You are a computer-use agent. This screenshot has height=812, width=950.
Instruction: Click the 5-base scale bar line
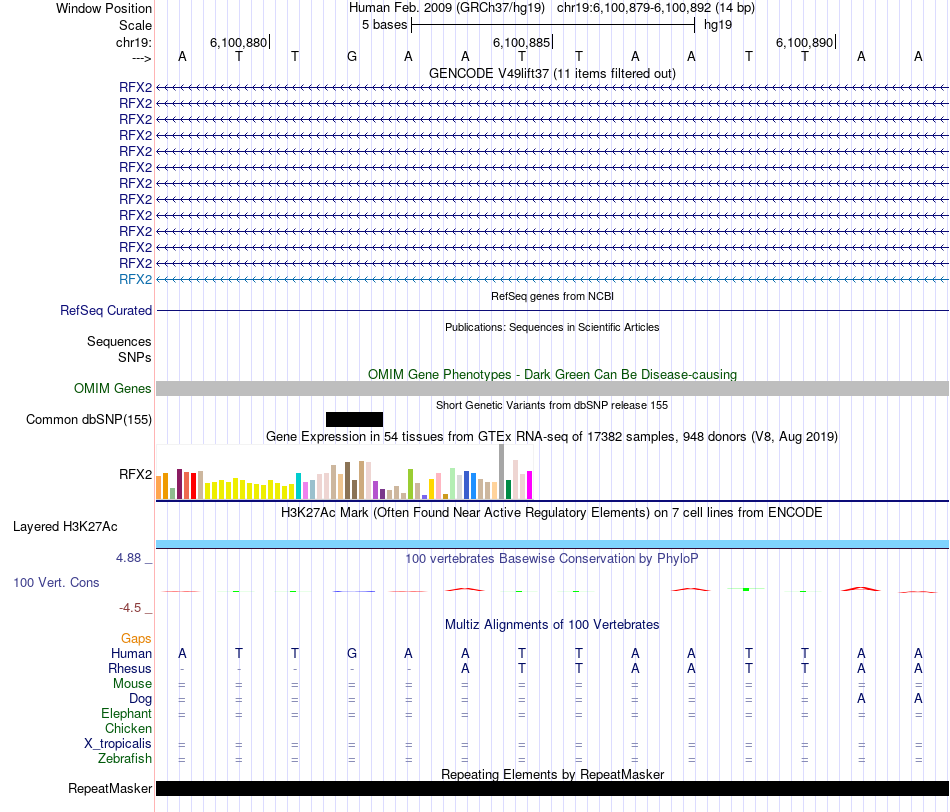pos(553,25)
